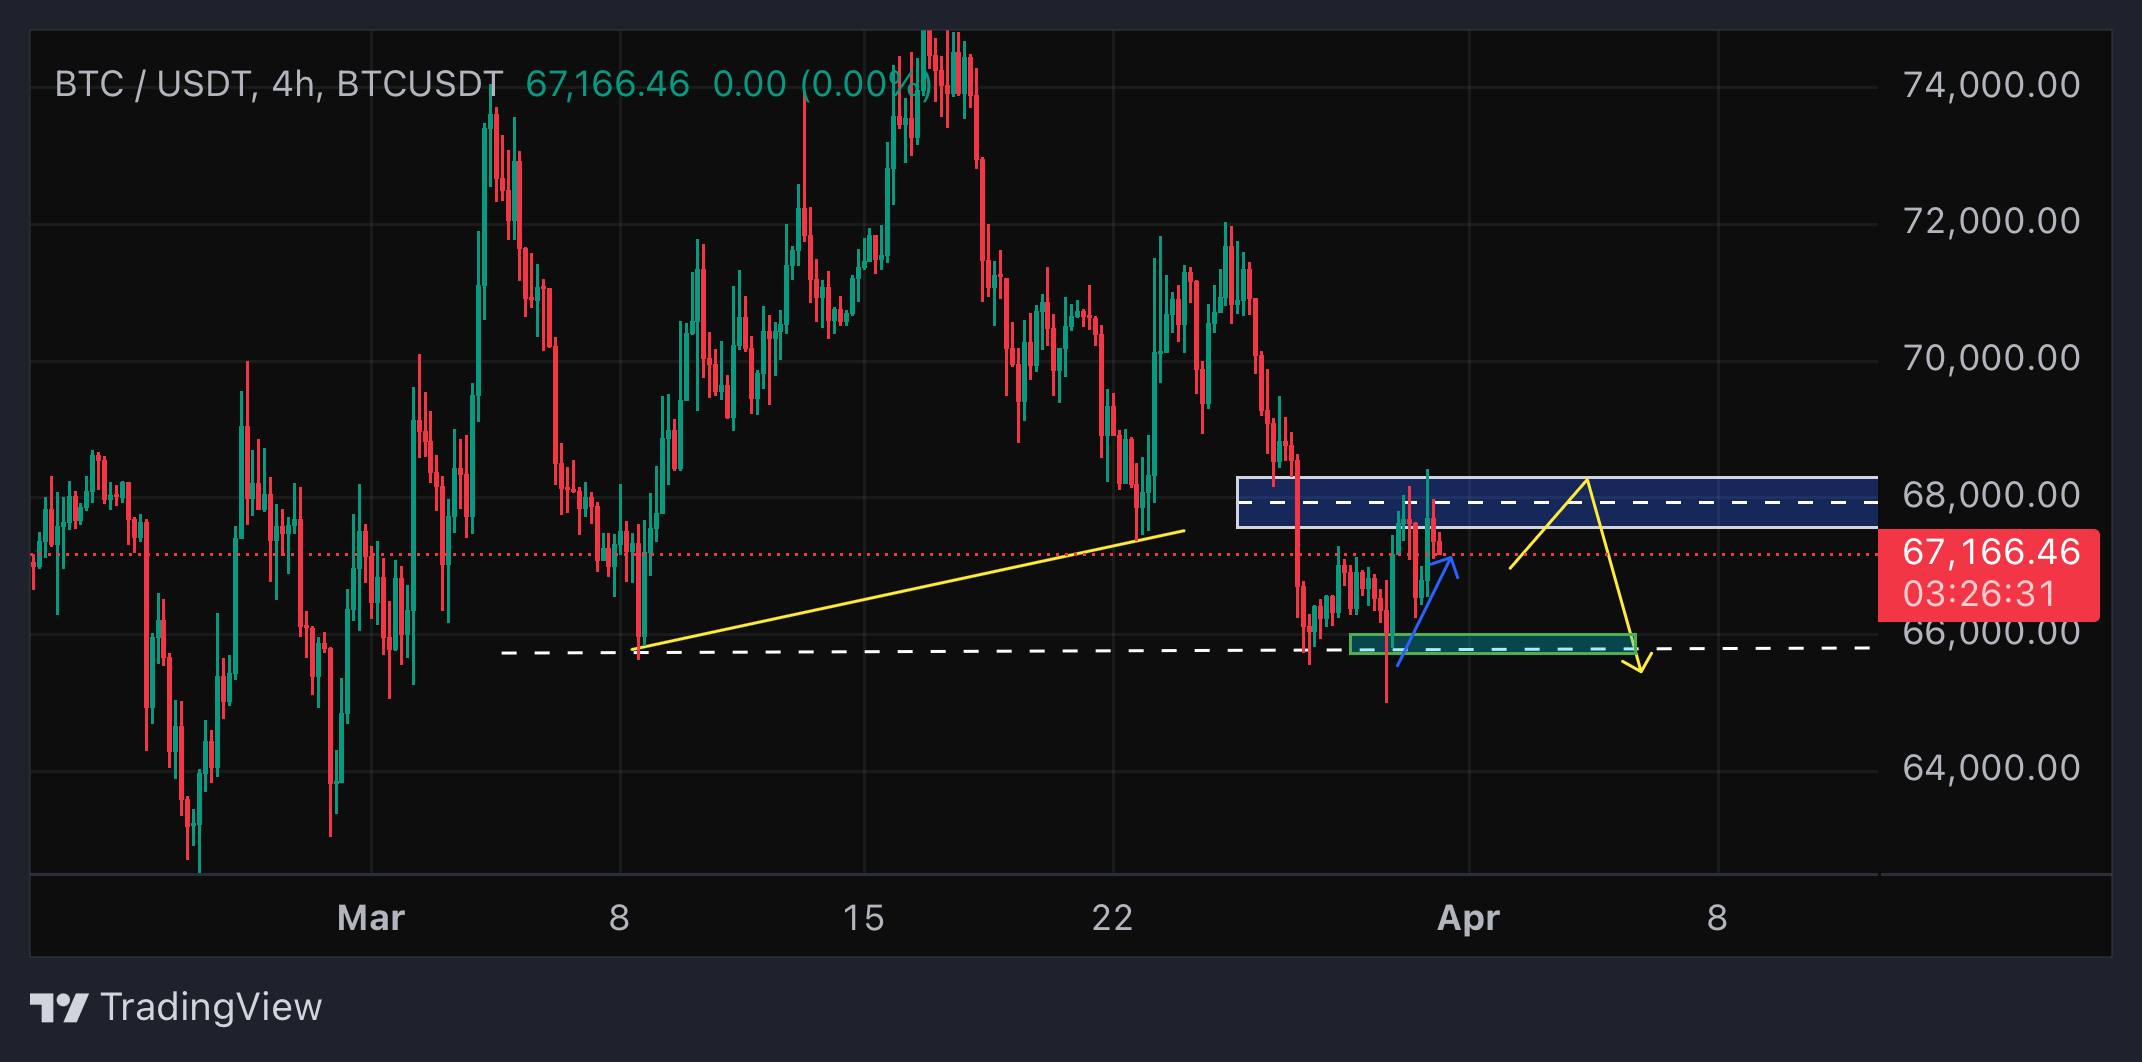Click the Mar label on time axis
This screenshot has height=1062, width=2142.
371,918
